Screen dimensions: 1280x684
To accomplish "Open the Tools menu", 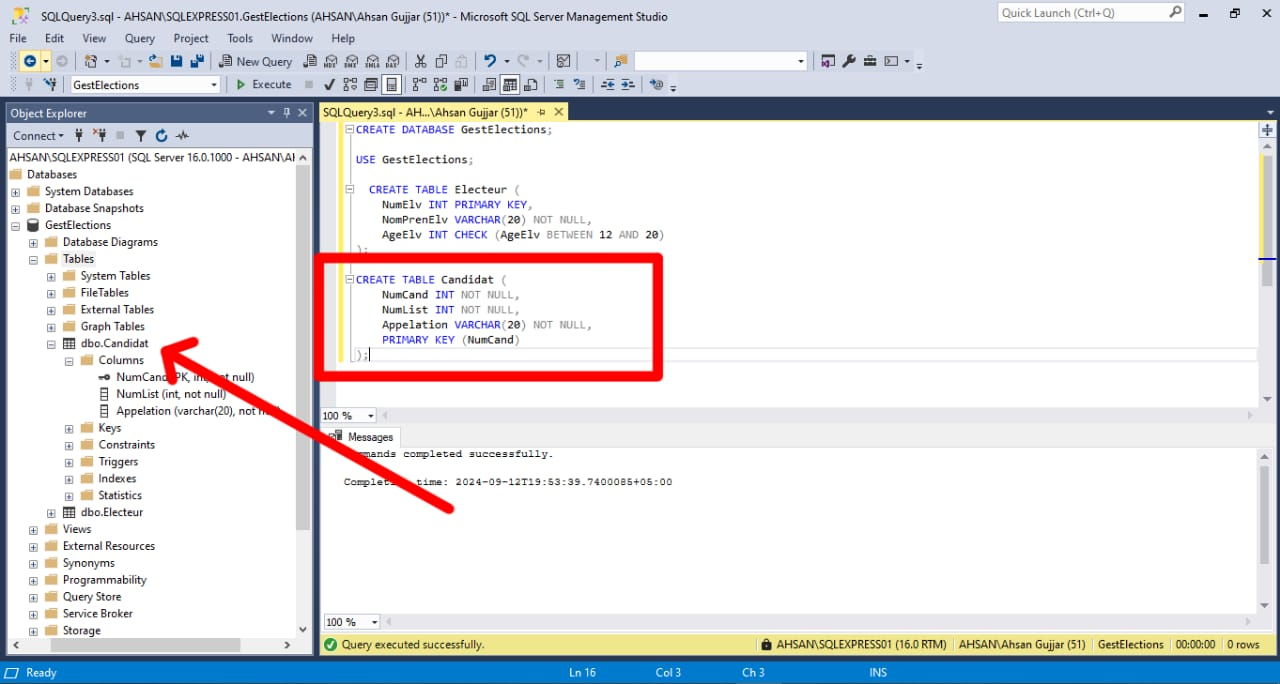I will [x=240, y=38].
